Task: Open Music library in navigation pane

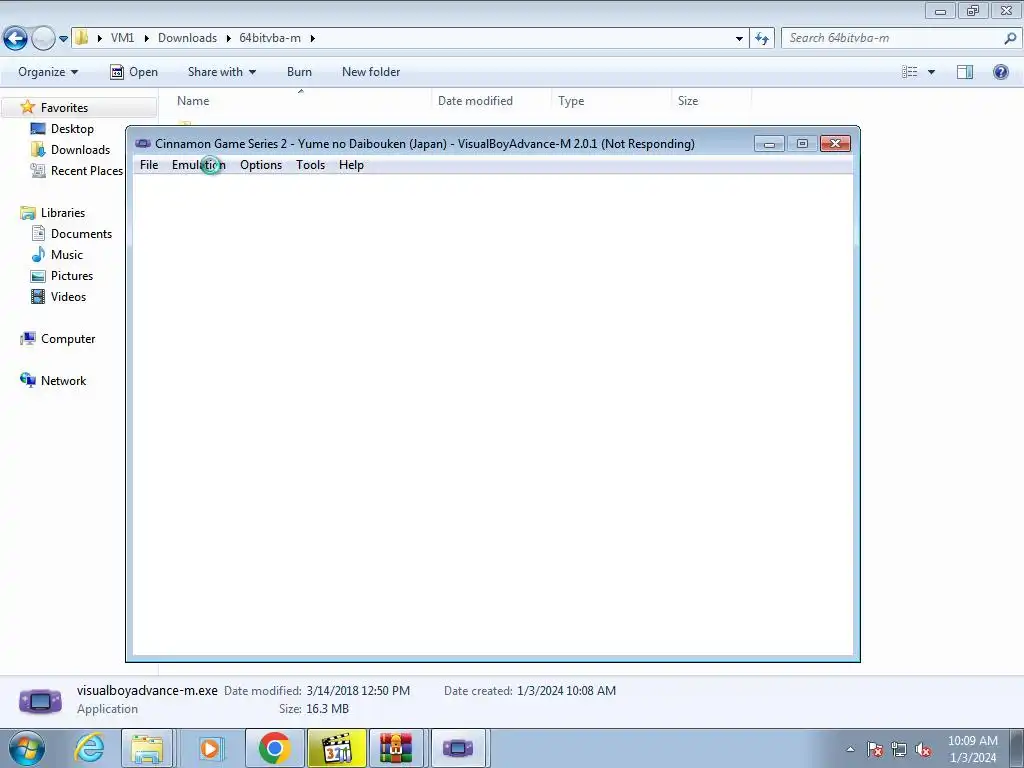Action: tap(67, 255)
